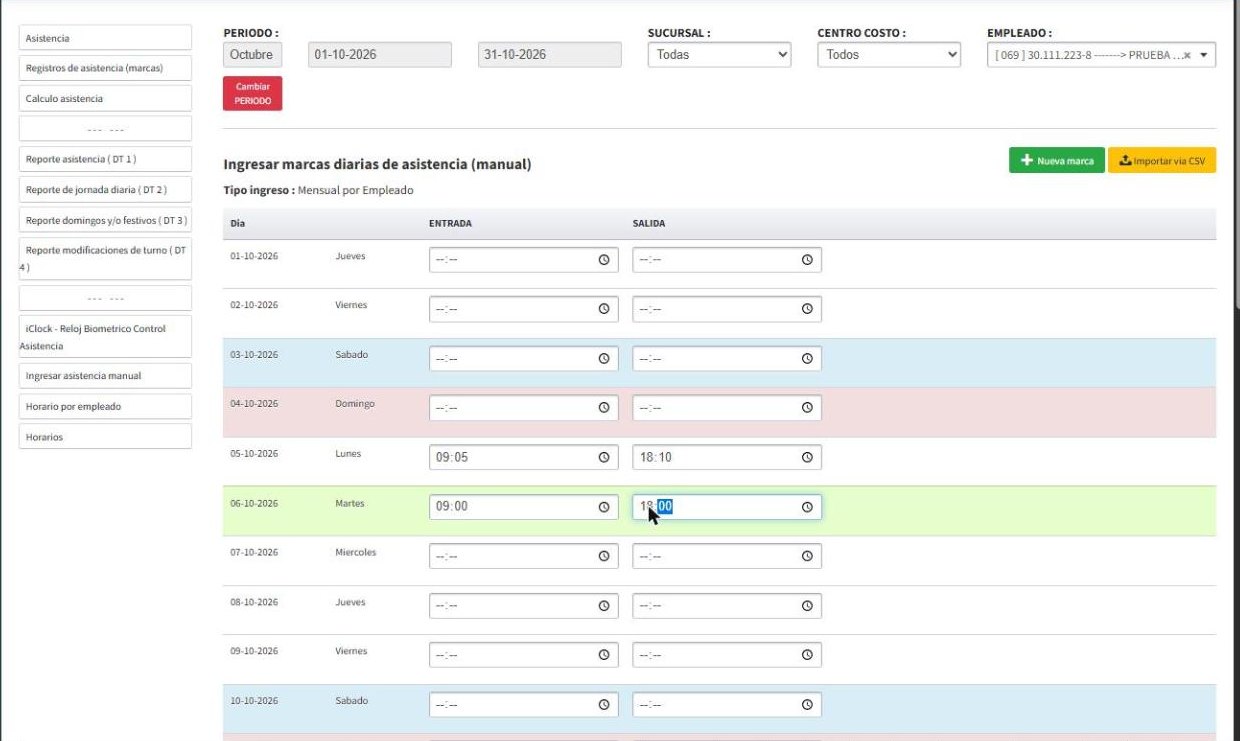The image size is (1240, 741).
Task: Open the clock picker for Miercoles 07-10-2026 SALIDA
Action: pos(807,556)
